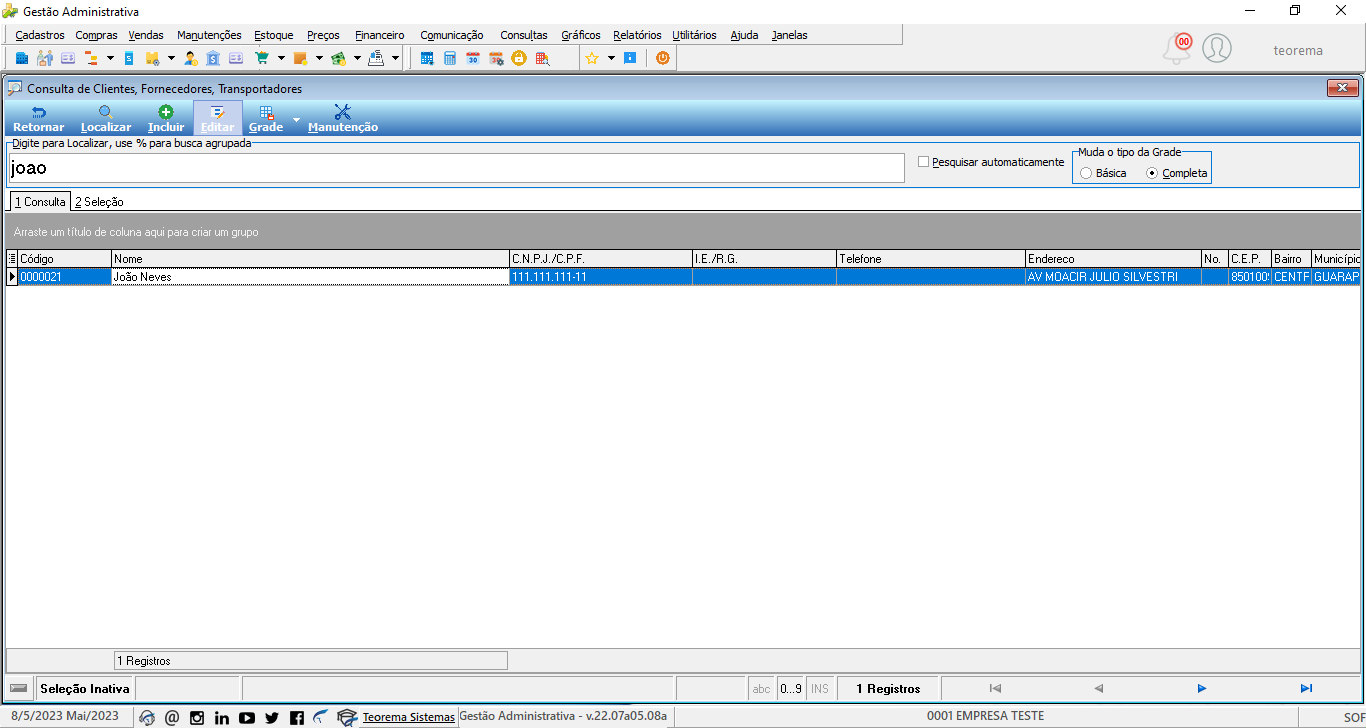
Task: Expand the Grade button dropdown arrow
Action: click(x=296, y=119)
